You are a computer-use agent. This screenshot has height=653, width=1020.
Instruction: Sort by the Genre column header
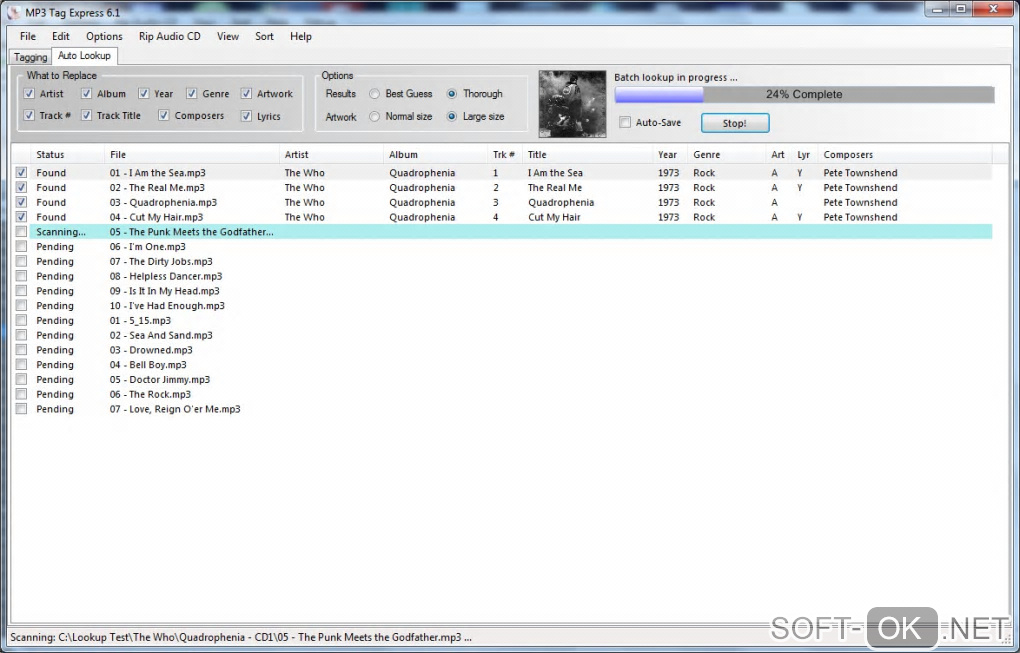point(727,155)
